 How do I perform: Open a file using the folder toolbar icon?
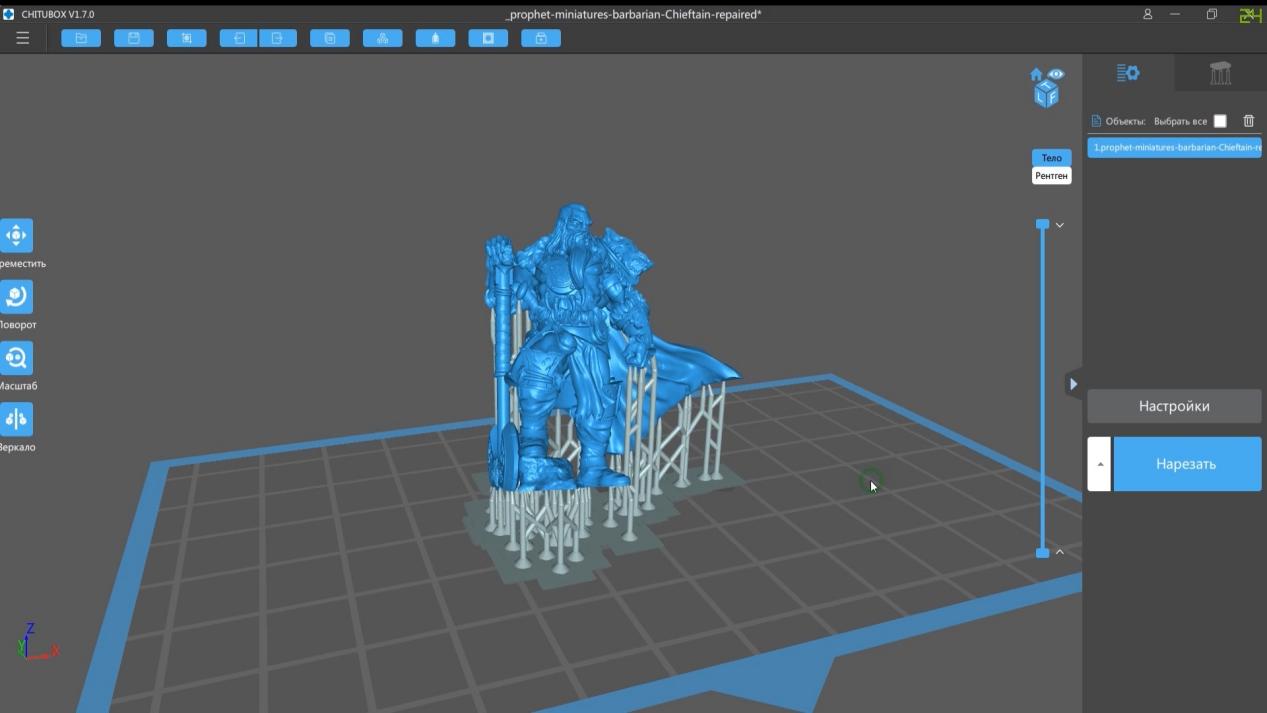[80, 37]
